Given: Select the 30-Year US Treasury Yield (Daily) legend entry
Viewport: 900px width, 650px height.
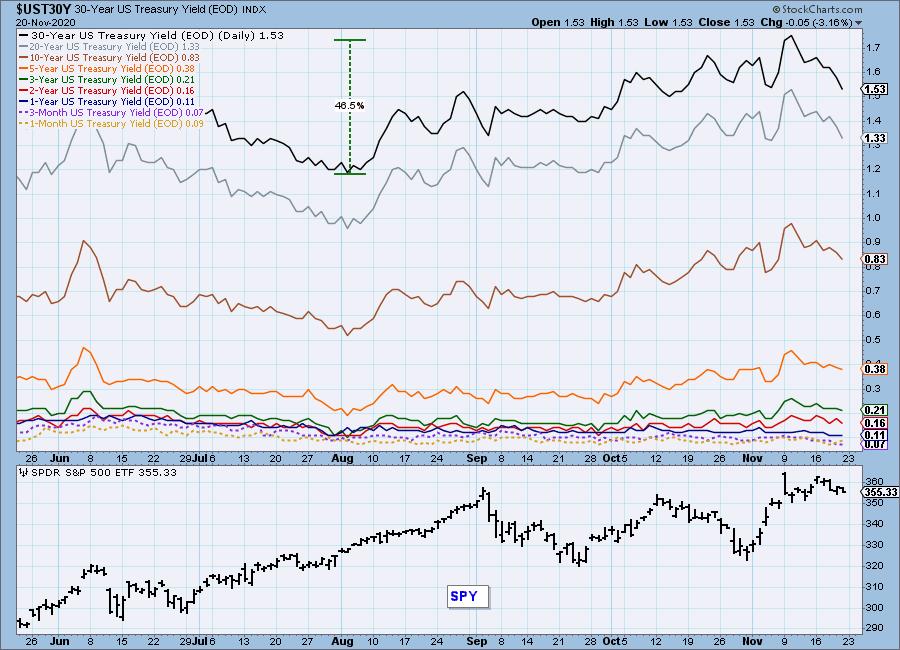Looking at the screenshot, I should (152, 36).
